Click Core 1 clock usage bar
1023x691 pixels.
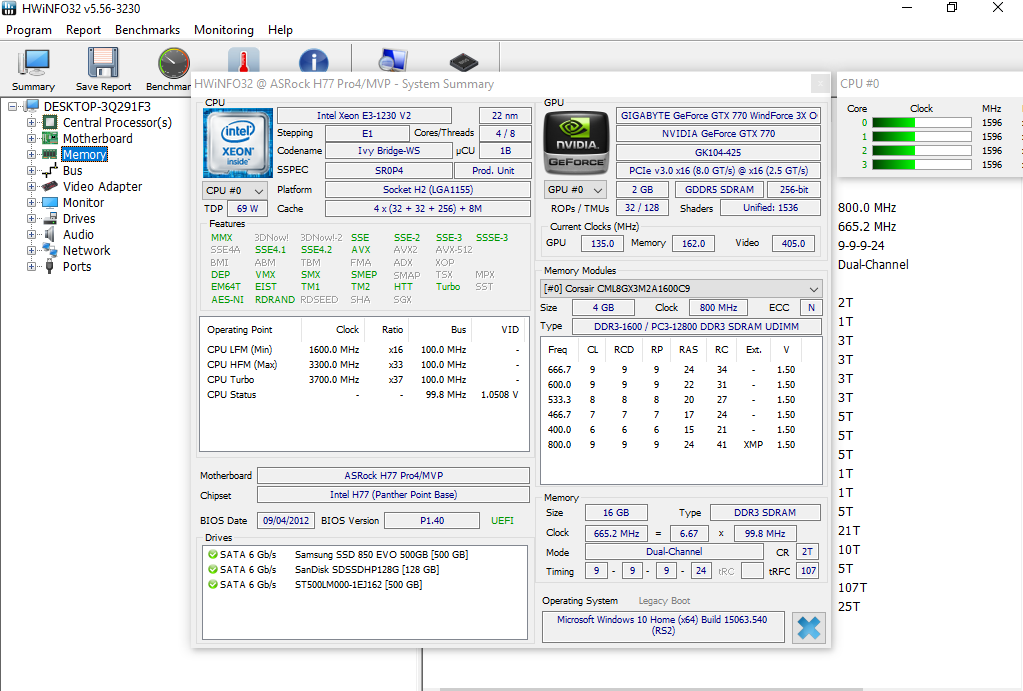tap(922, 137)
